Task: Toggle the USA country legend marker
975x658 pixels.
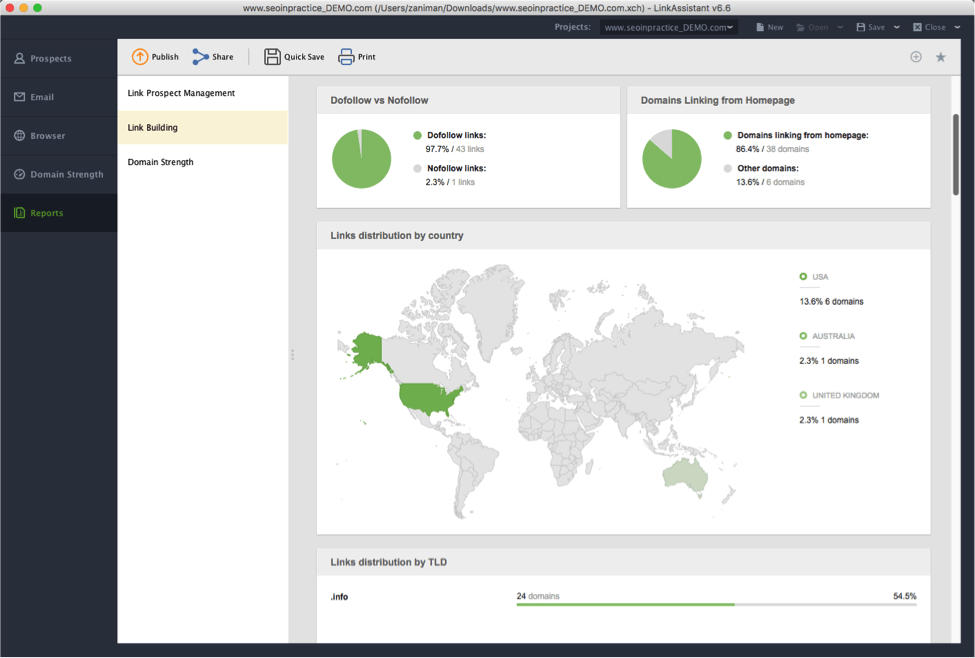Action: coord(803,277)
